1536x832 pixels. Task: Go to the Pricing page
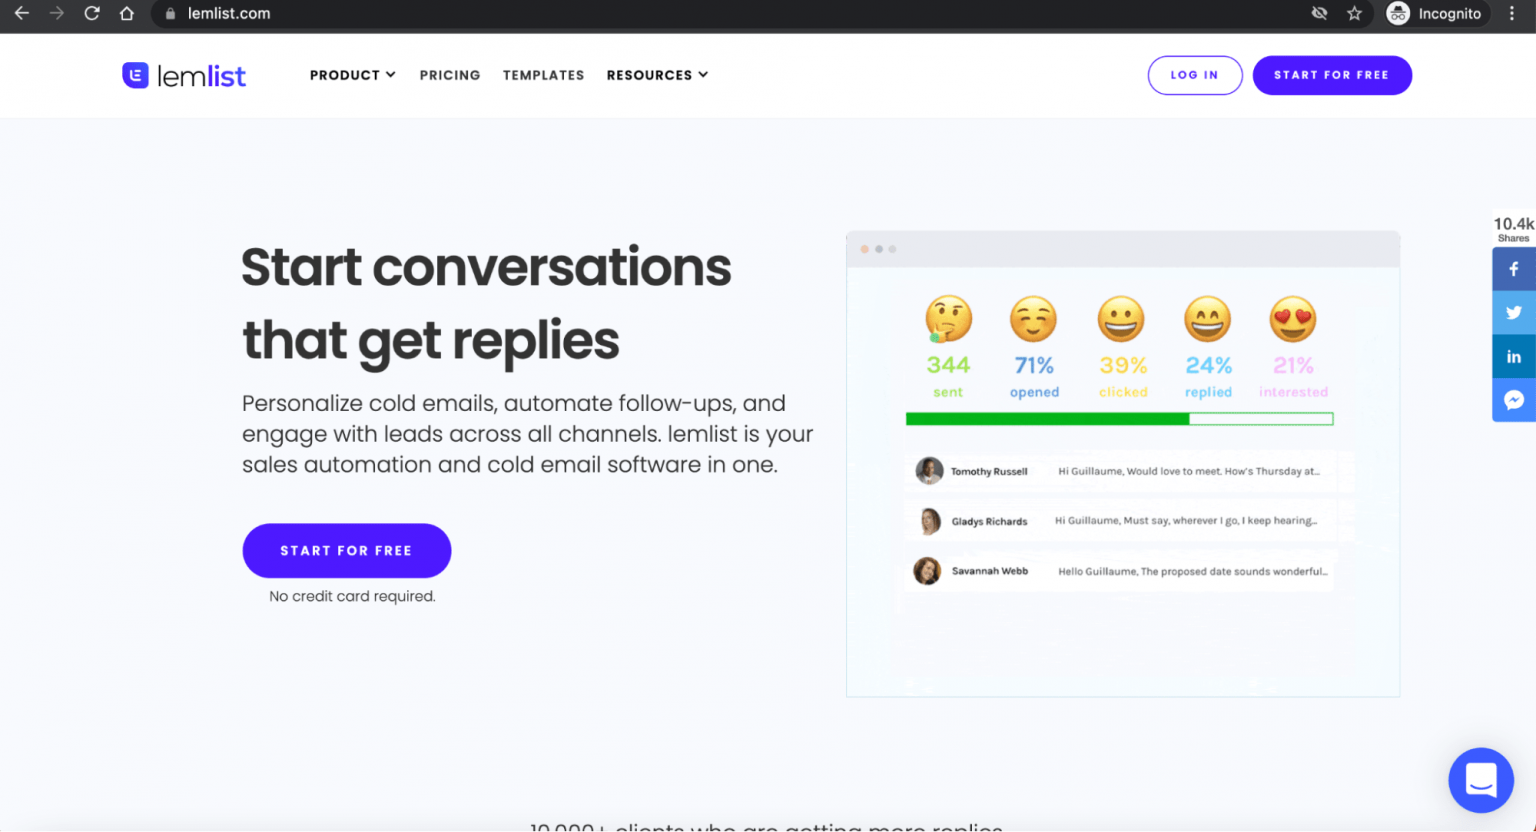[450, 75]
